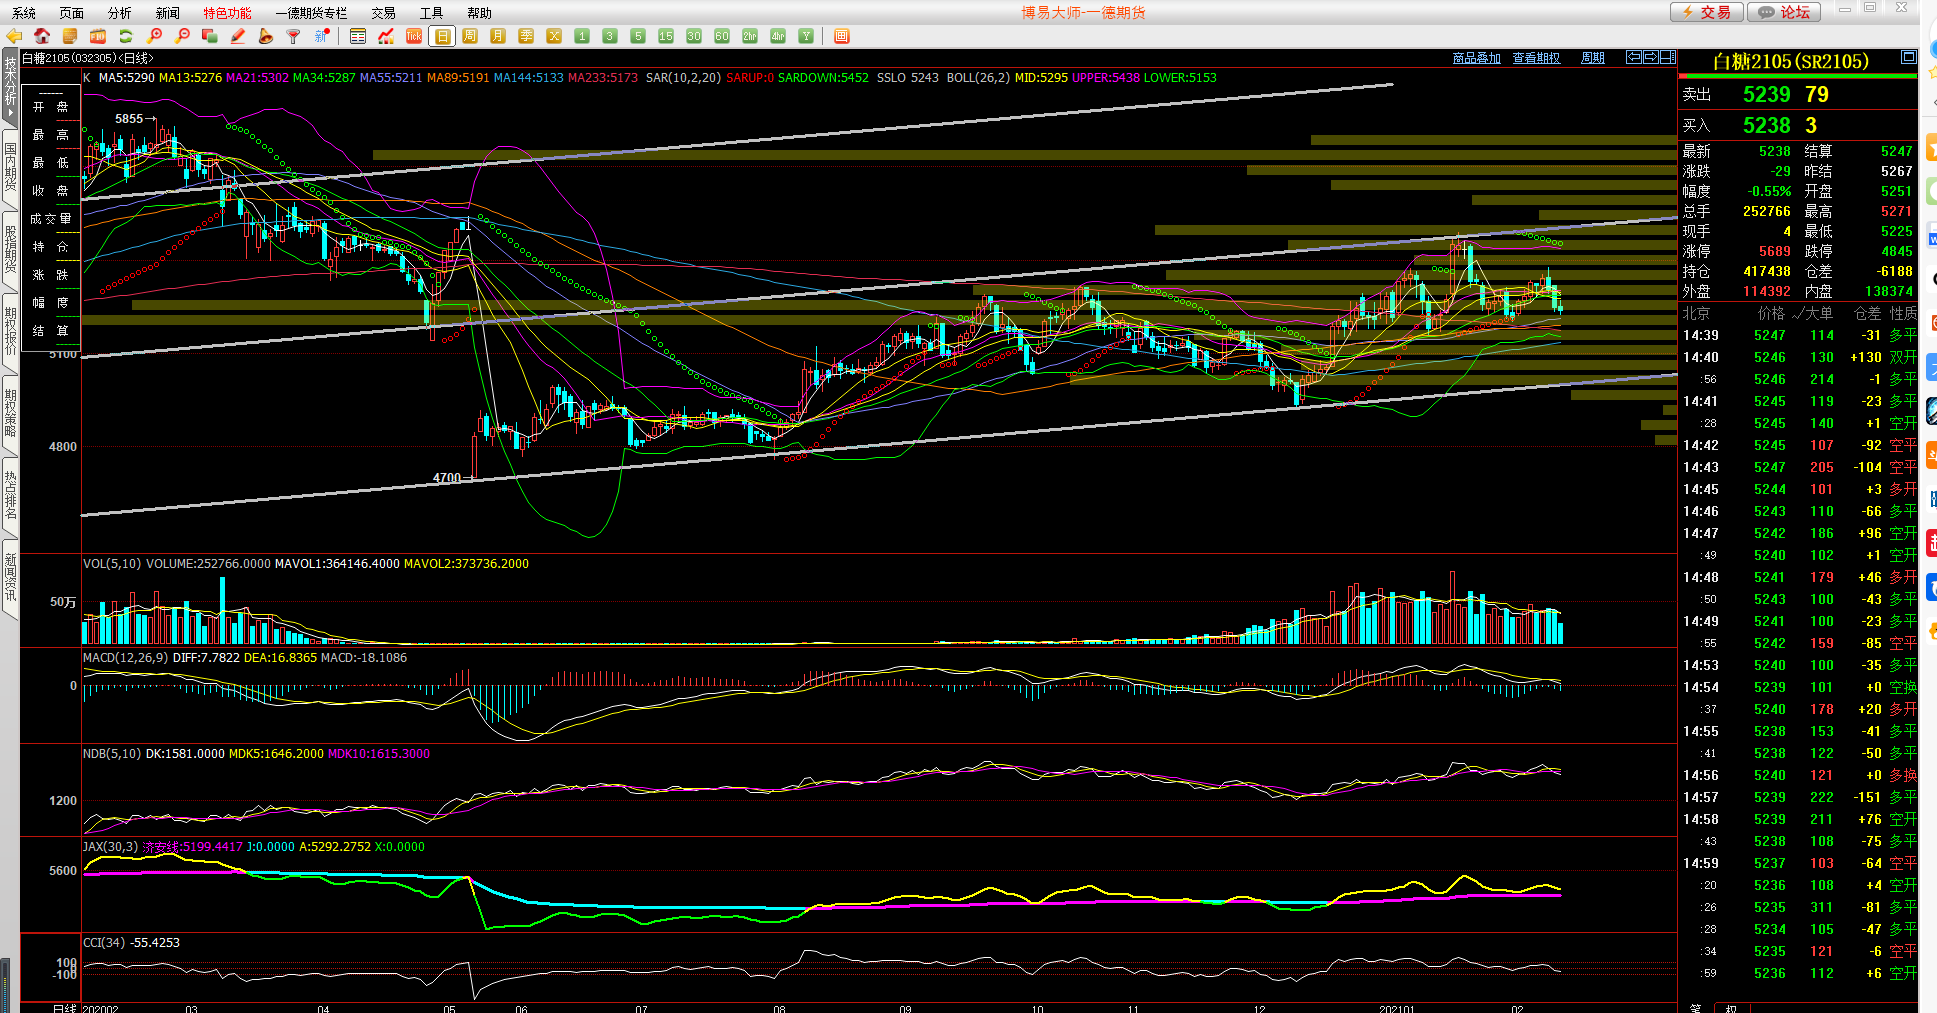
Task: Click the 周期 link
Action: (1593, 58)
